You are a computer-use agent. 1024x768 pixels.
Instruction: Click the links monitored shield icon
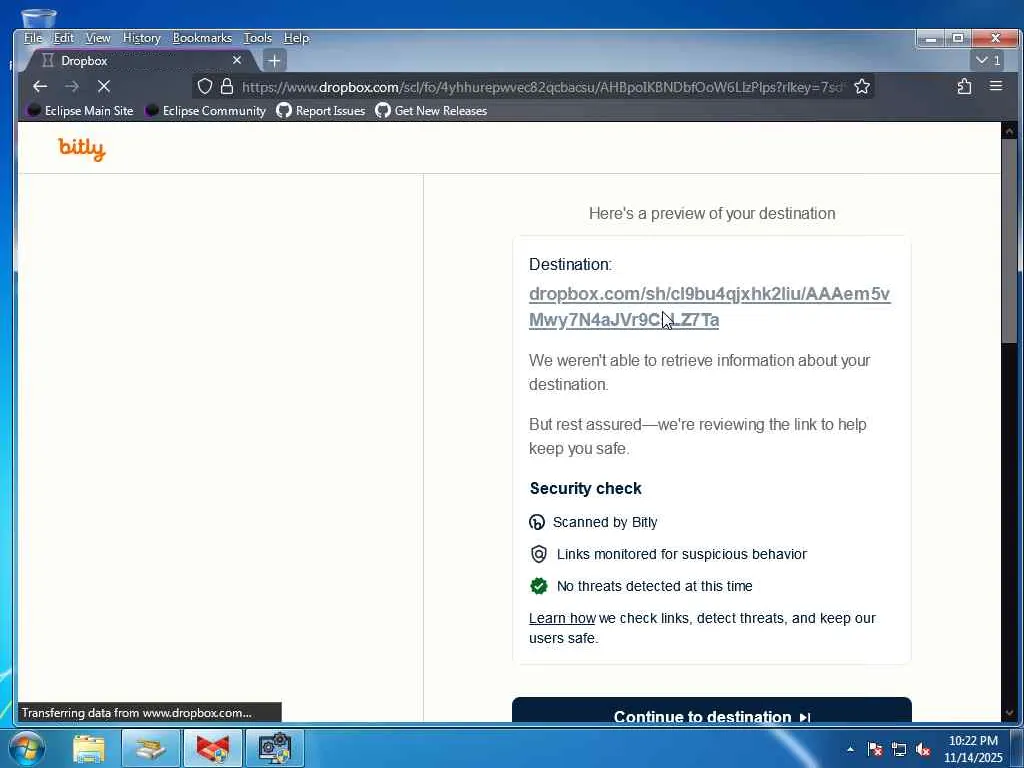(539, 554)
